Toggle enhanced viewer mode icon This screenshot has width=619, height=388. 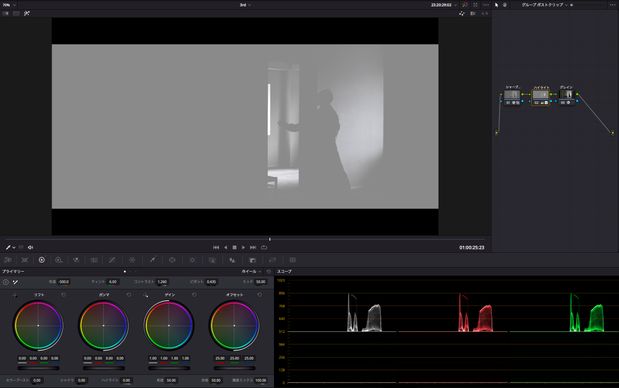click(475, 5)
